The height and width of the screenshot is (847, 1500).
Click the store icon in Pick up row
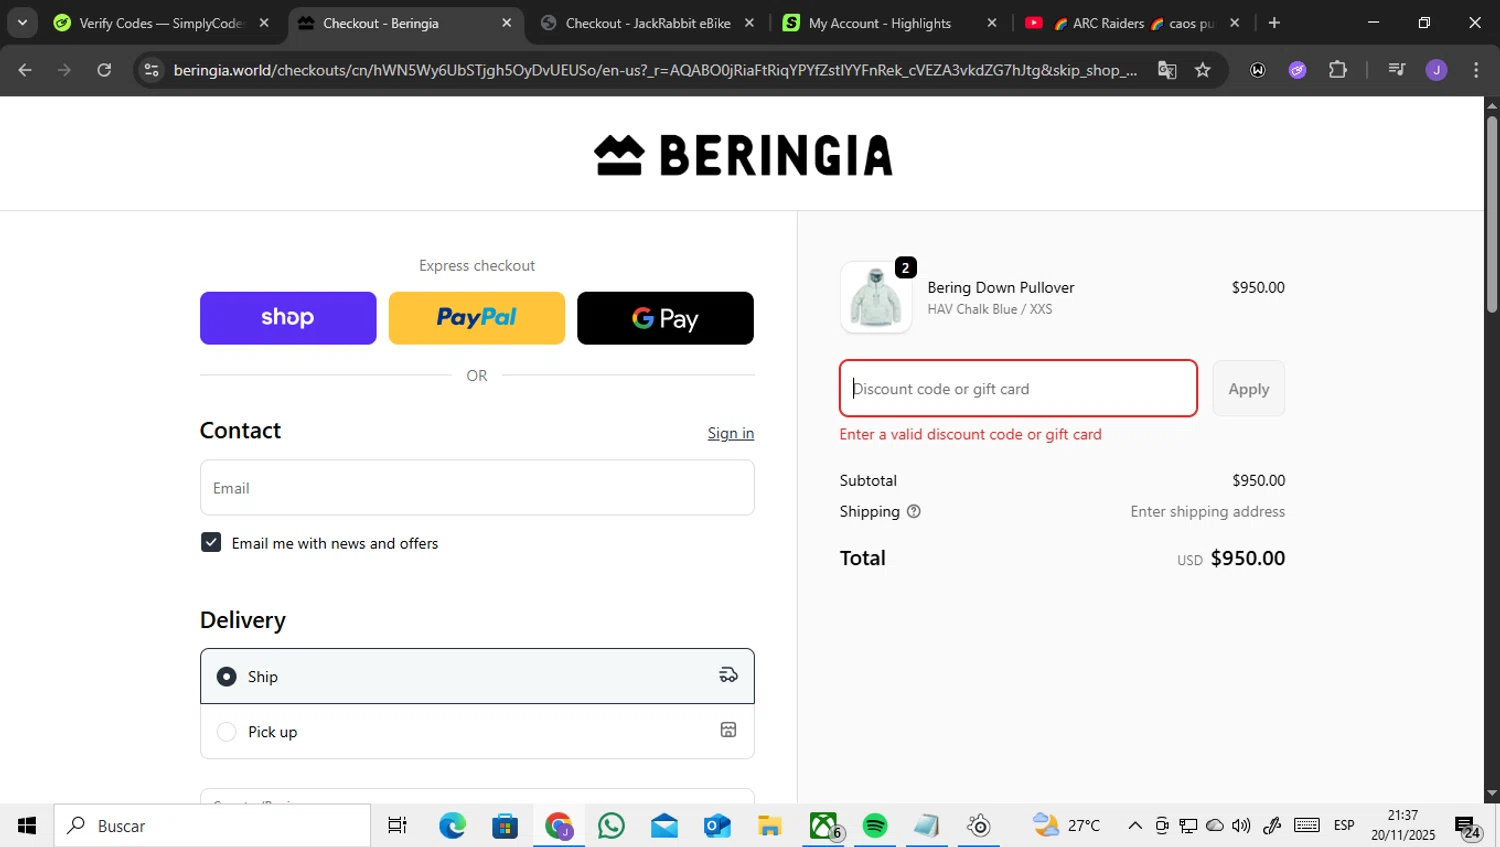click(x=728, y=730)
